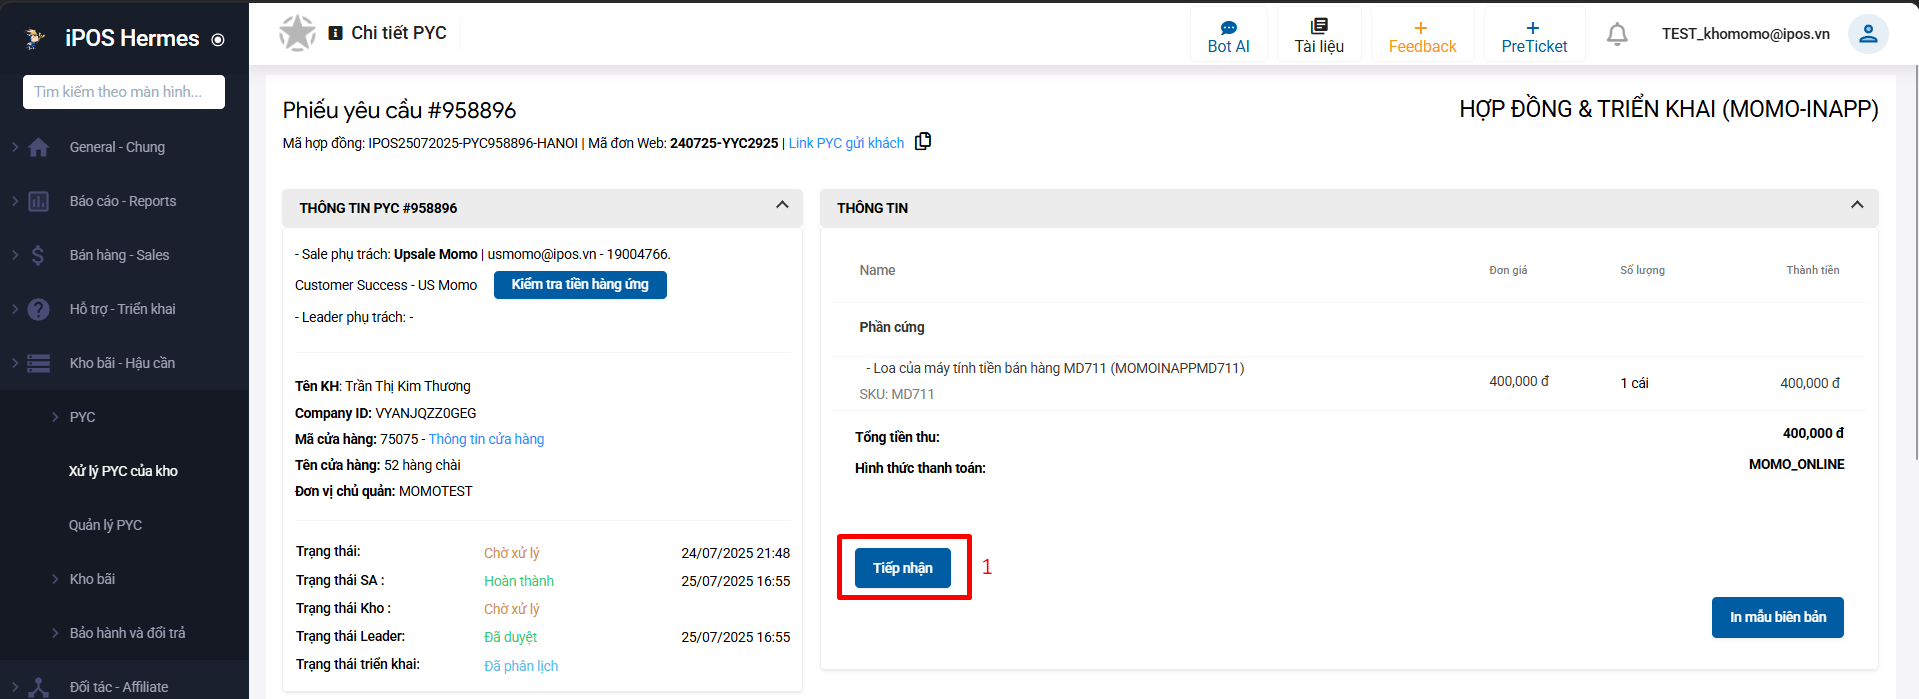1919x699 pixels.
Task: Focus the Tìm kiếm theo màn hình search field
Action: pyautogui.click(x=124, y=92)
